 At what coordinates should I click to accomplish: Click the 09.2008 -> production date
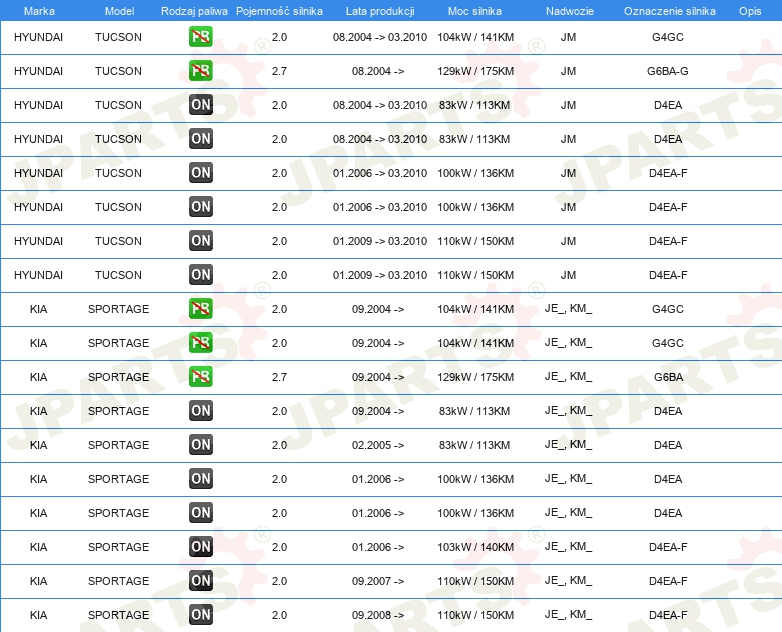coord(378,615)
